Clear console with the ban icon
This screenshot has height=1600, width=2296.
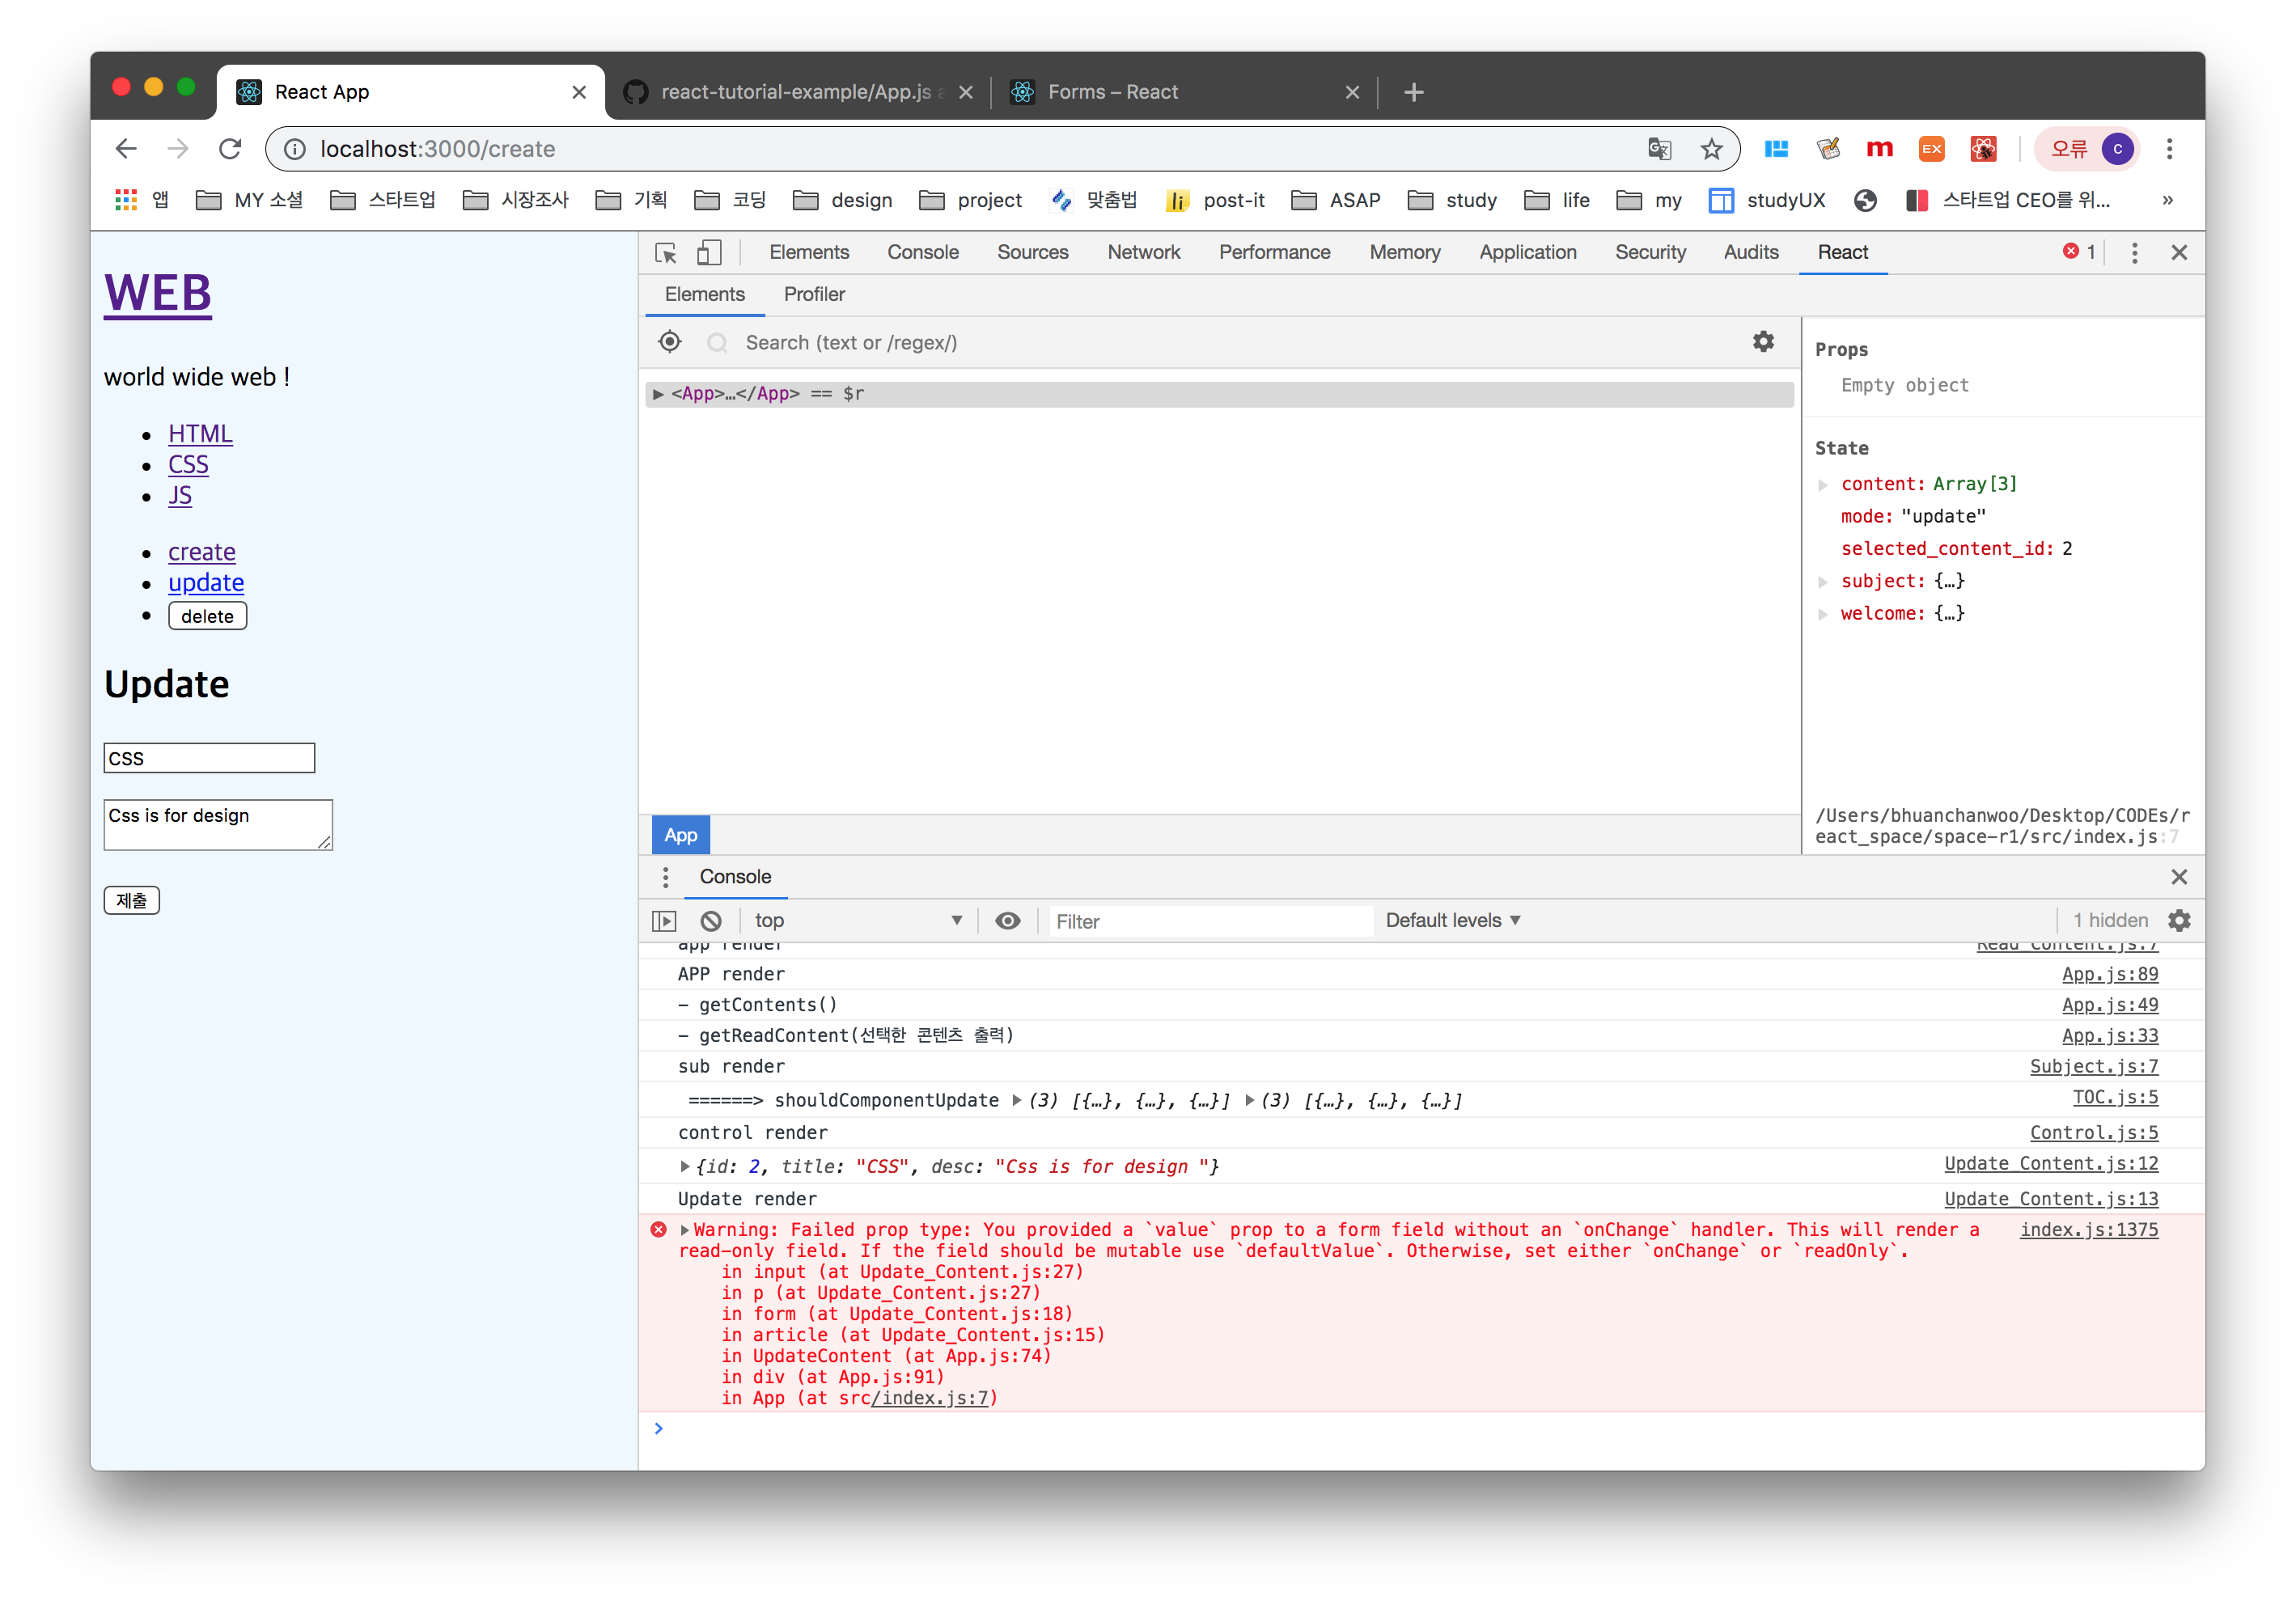click(x=711, y=920)
